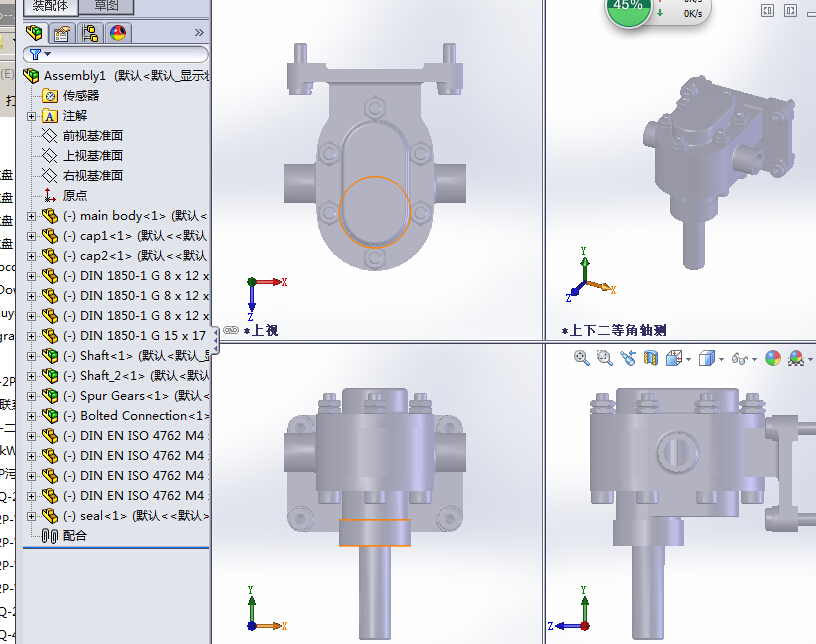This screenshot has height=644, width=816.
Task: Click Zoom to Area icon
Action: [604, 358]
